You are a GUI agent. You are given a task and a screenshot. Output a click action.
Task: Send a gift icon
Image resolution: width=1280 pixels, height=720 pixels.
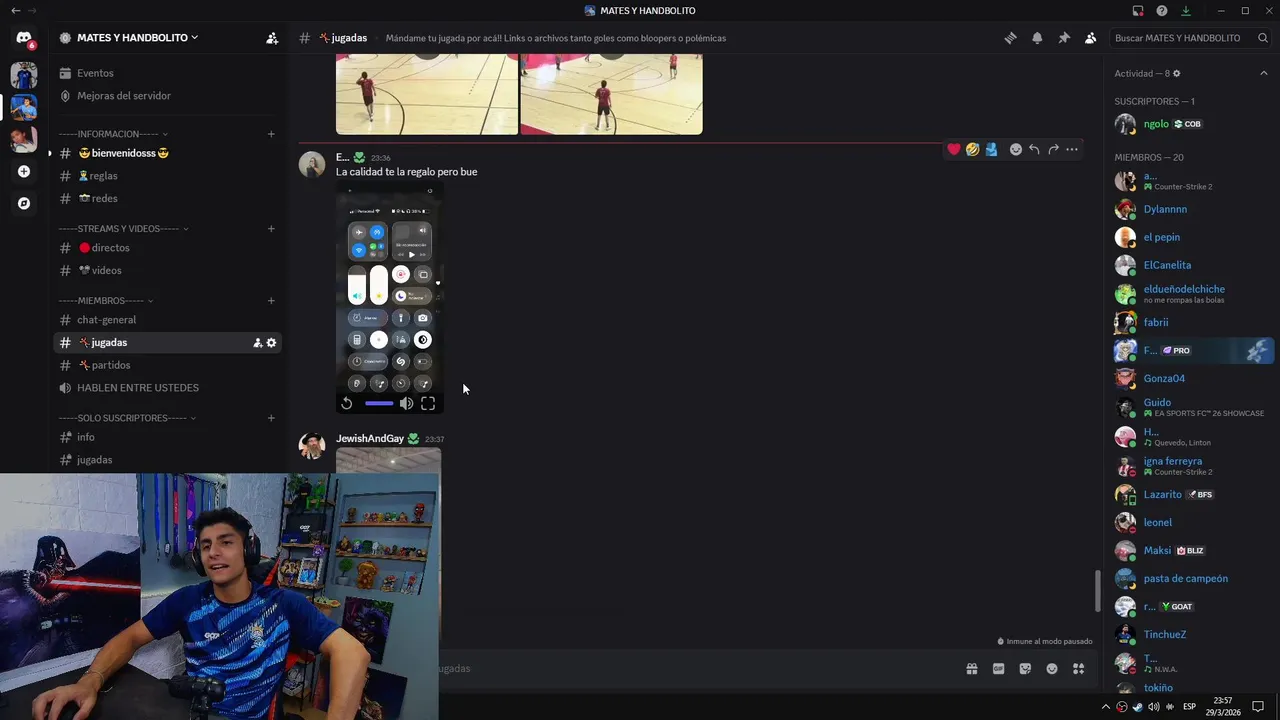[971, 669]
